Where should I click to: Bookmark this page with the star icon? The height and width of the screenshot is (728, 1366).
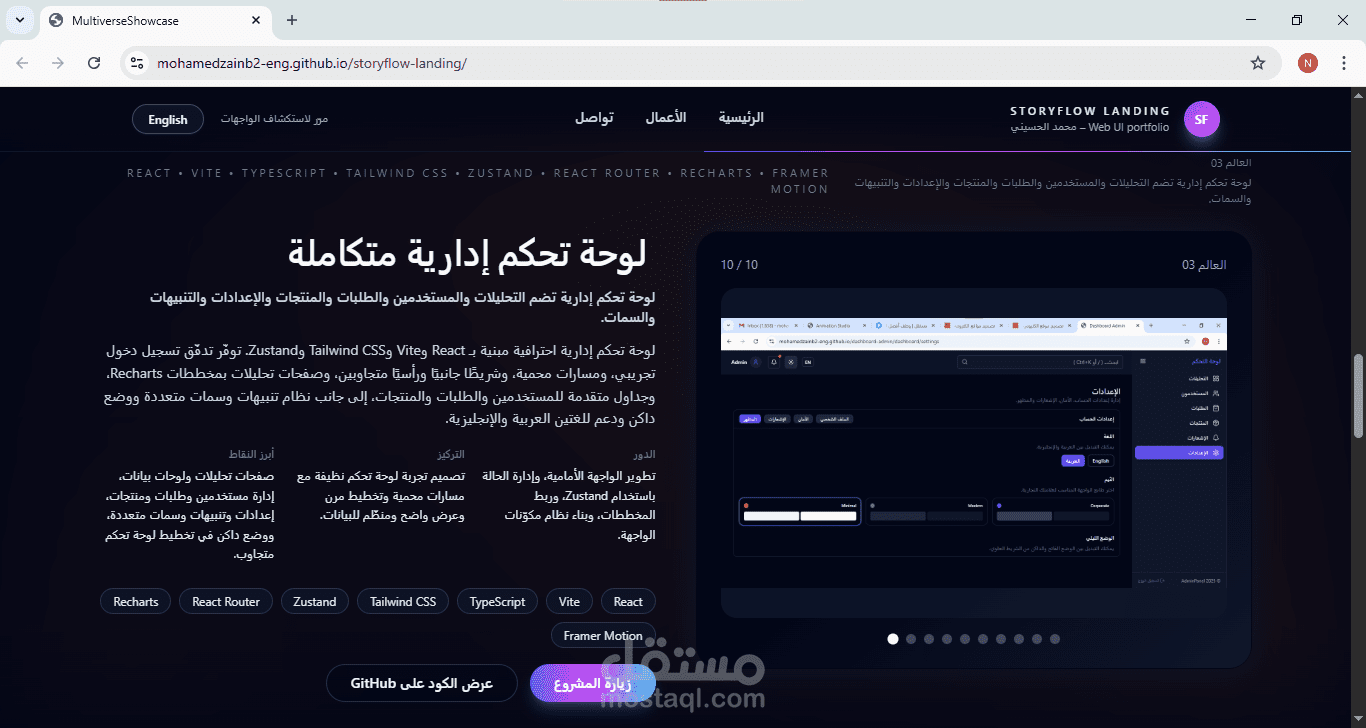1258,63
